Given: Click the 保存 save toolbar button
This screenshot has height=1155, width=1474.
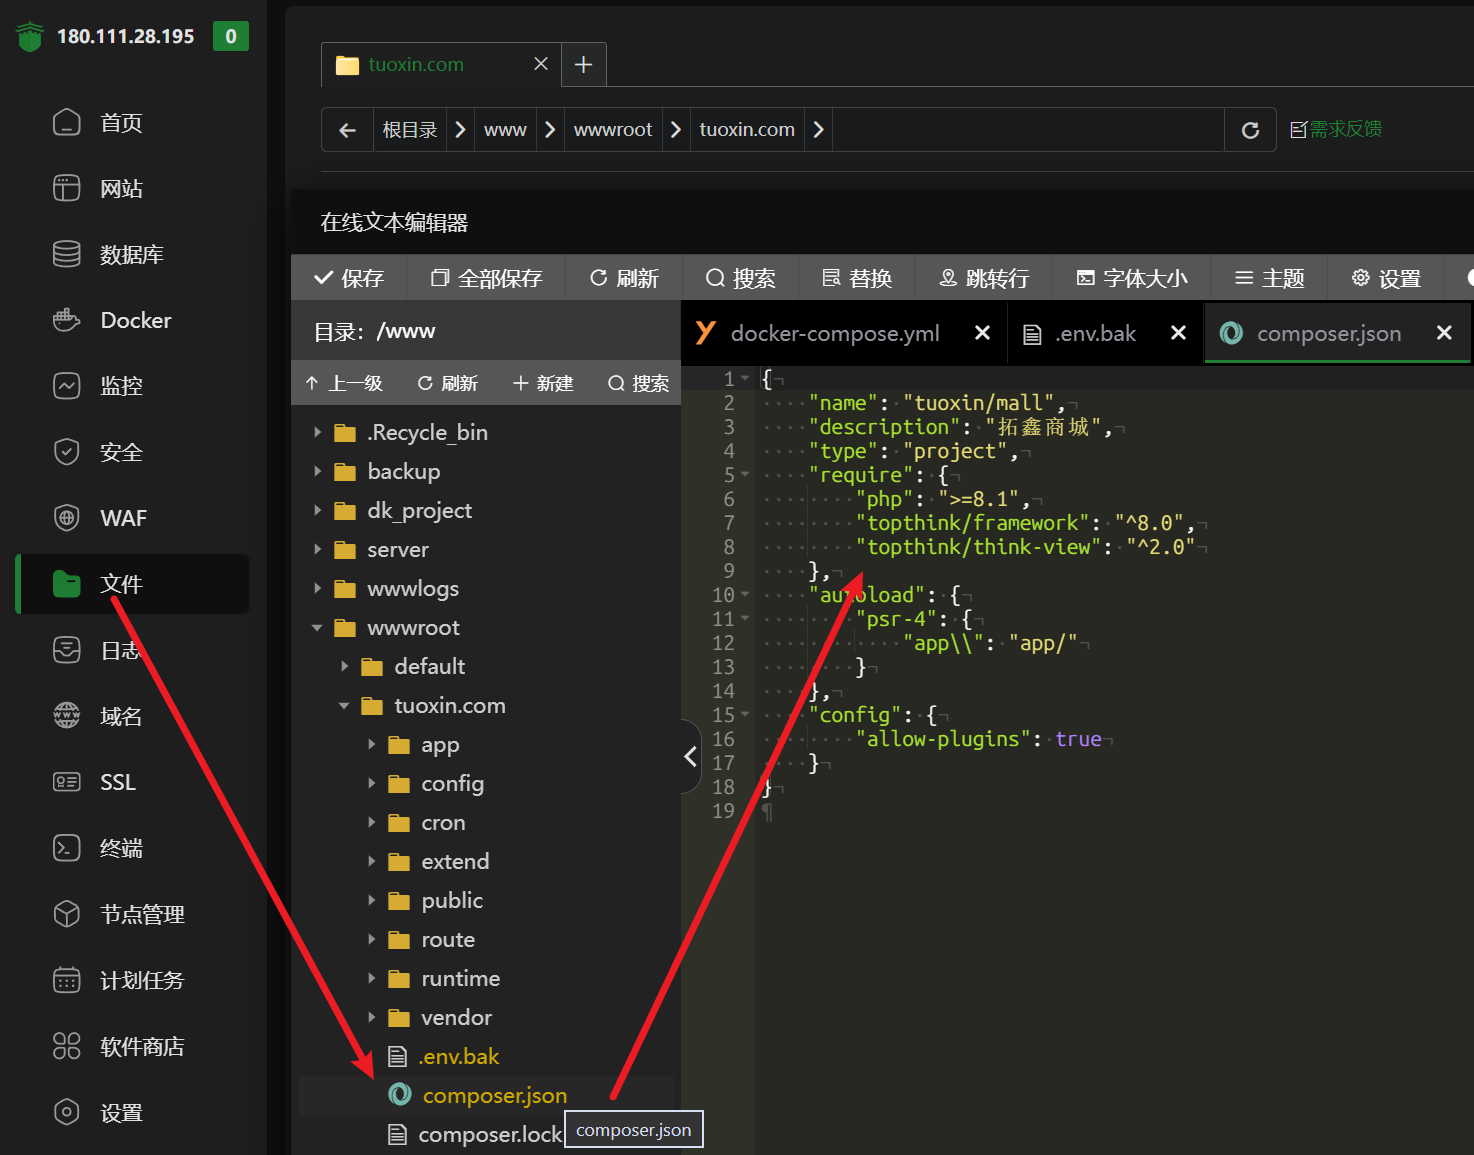Looking at the screenshot, I should tap(349, 278).
